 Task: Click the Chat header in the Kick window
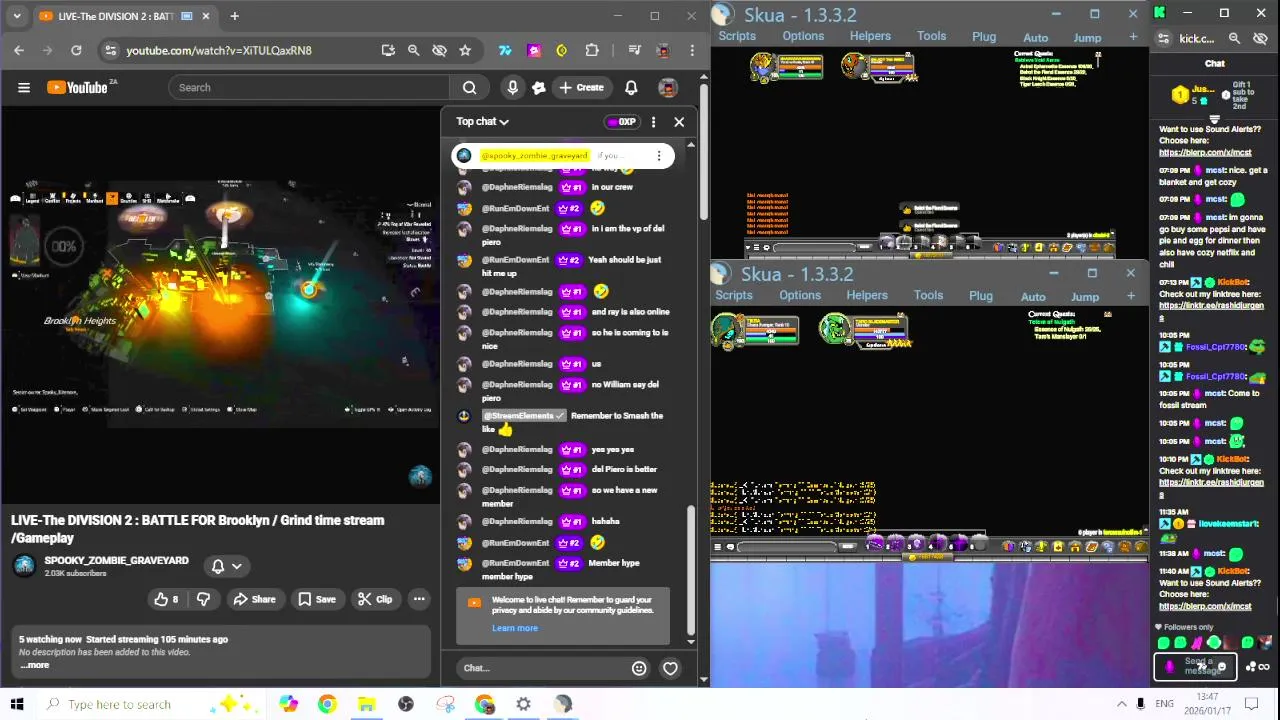[x=1214, y=63]
